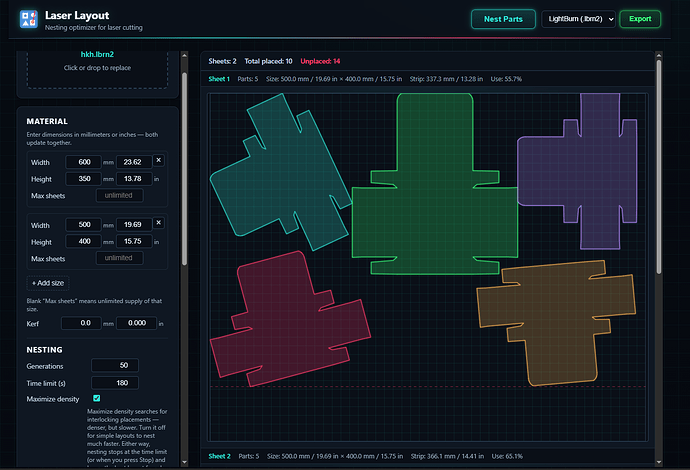
Task: Edit the Kerf 0.000 inch field
Action: click(136, 323)
